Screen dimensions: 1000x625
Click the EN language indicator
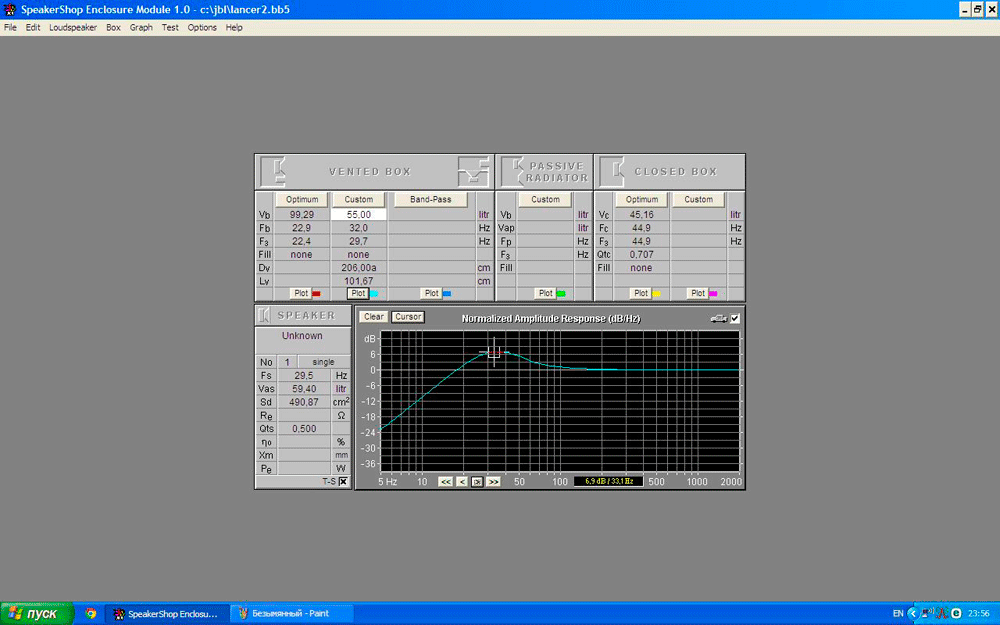pyautogui.click(x=898, y=614)
